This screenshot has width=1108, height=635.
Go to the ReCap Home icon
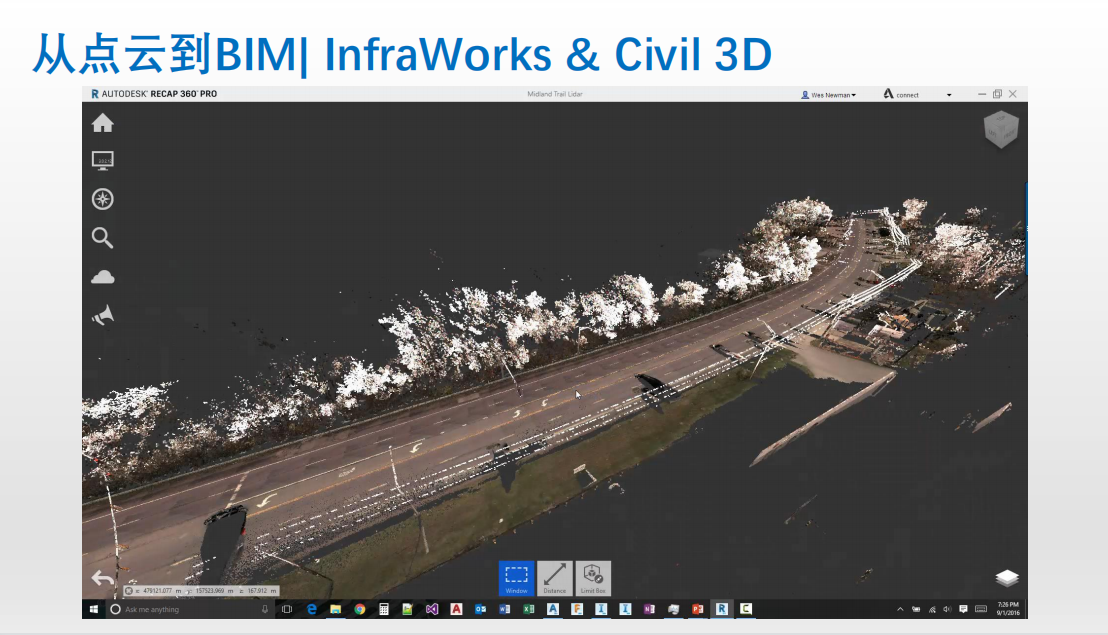point(102,123)
